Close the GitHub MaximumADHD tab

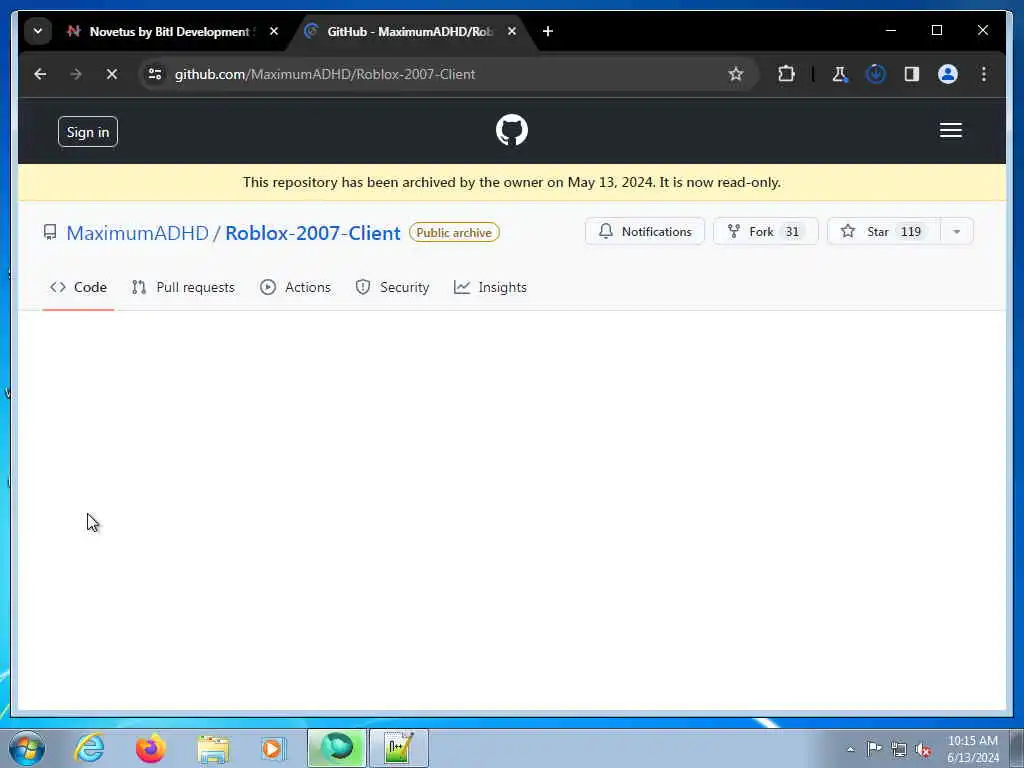(512, 31)
